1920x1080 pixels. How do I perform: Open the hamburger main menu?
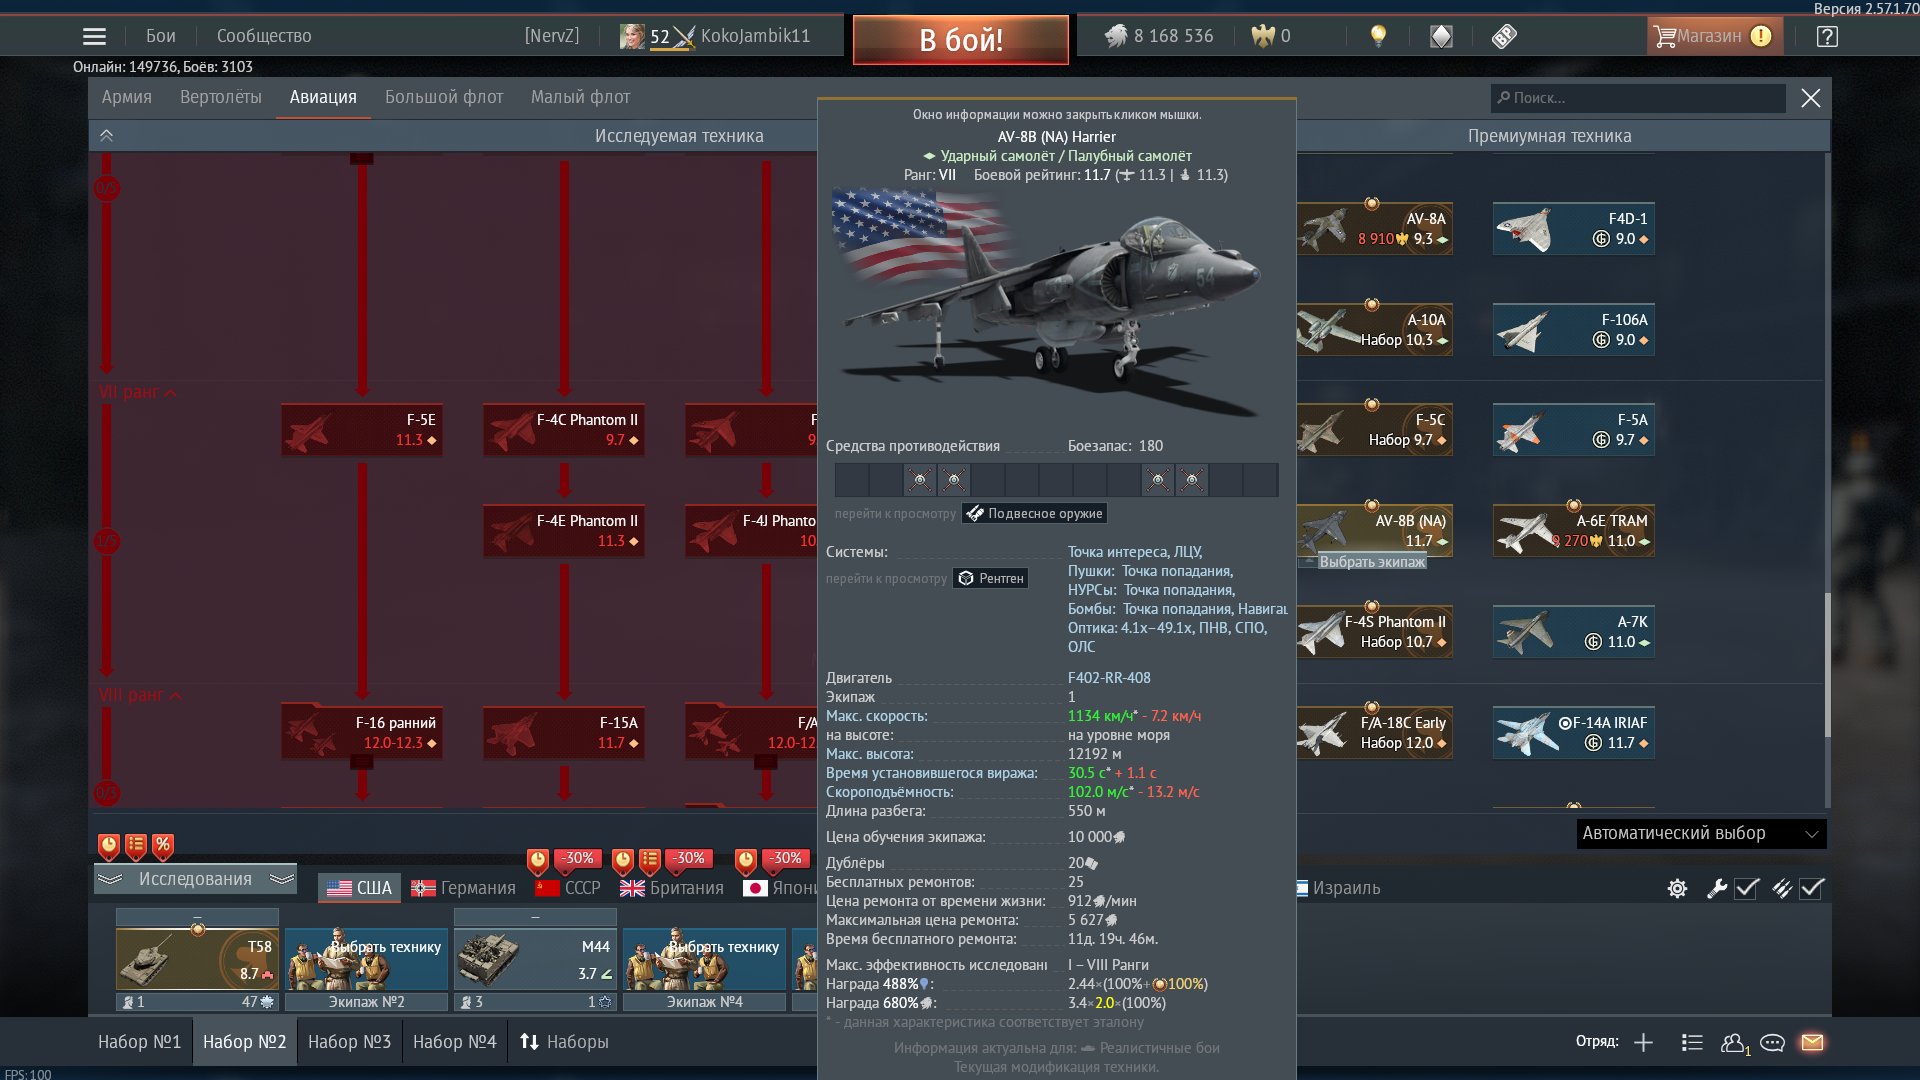pyautogui.click(x=94, y=36)
